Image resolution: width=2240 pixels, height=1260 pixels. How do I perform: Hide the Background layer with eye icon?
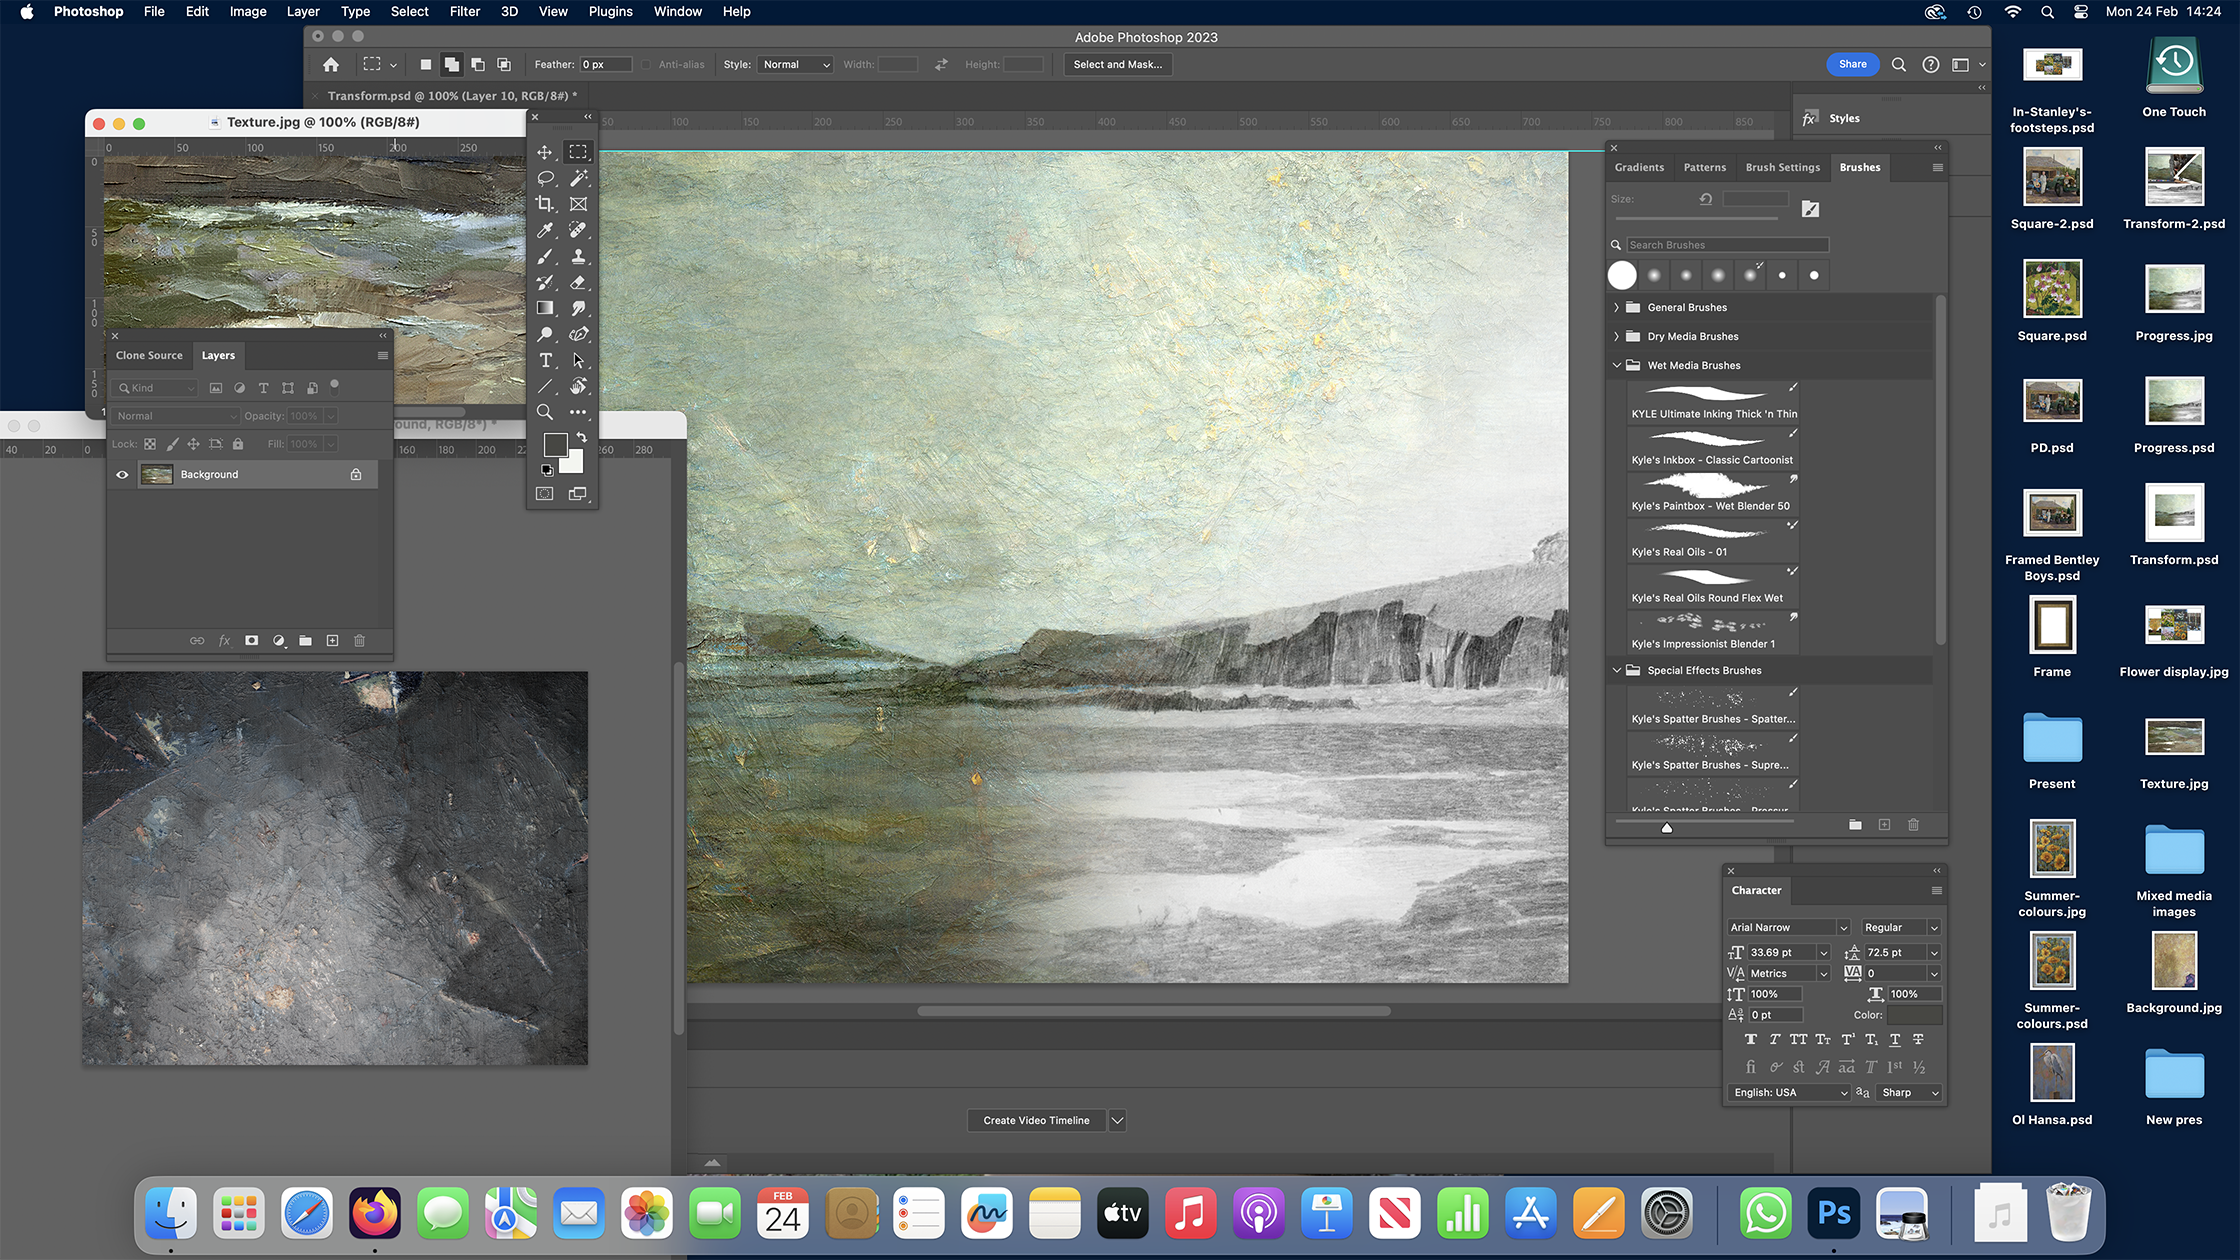coord(122,475)
